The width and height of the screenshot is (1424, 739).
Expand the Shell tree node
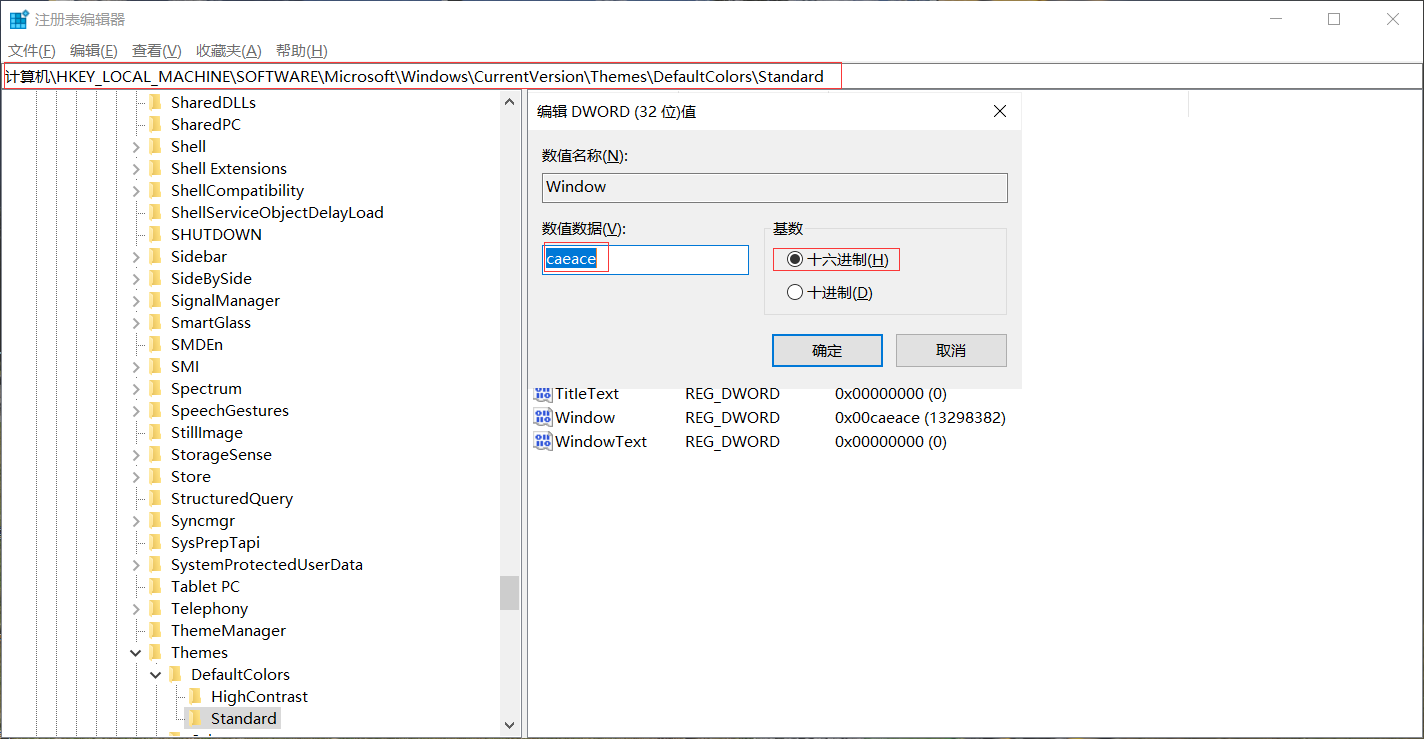136,146
